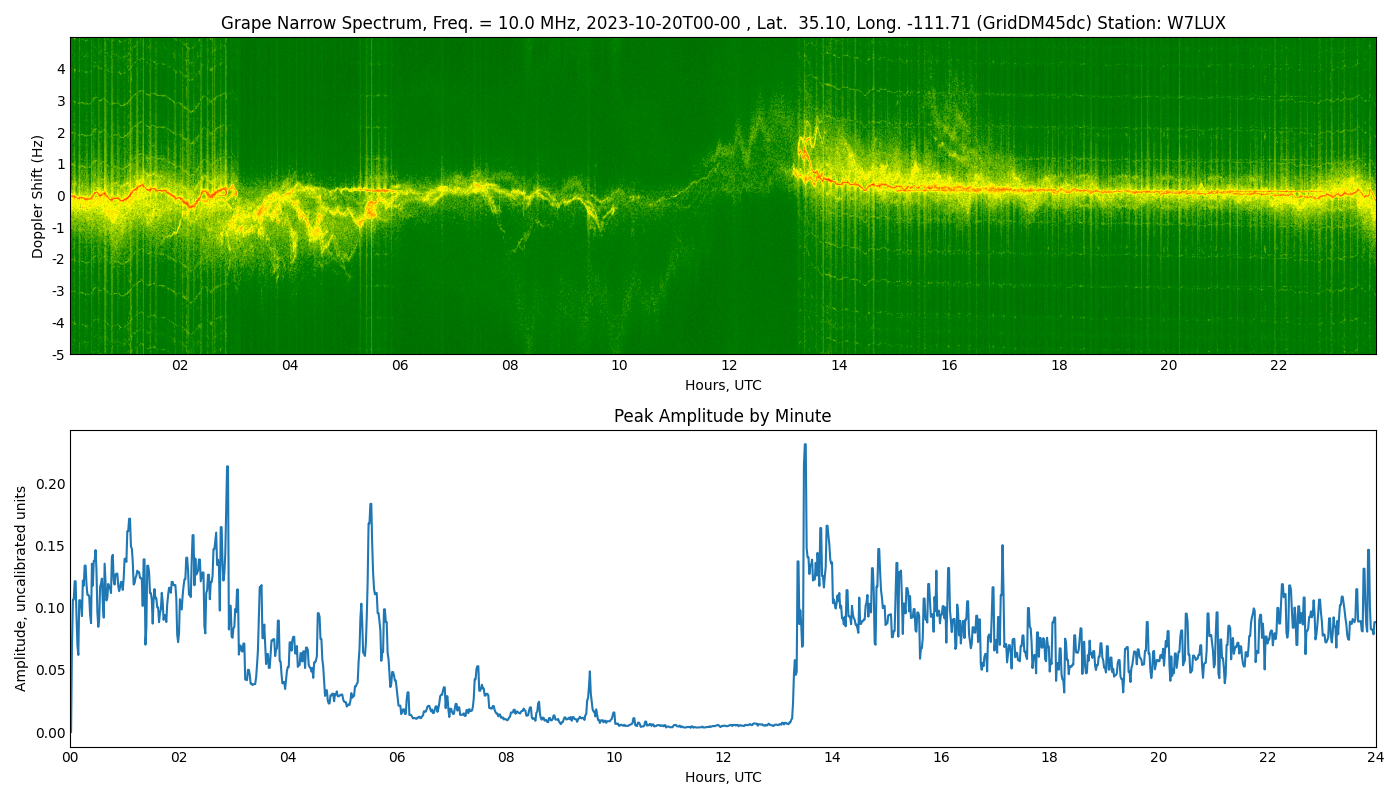Click the -5 Doppler shift tick label
This screenshot has width=1400, height=800.
pos(58,354)
